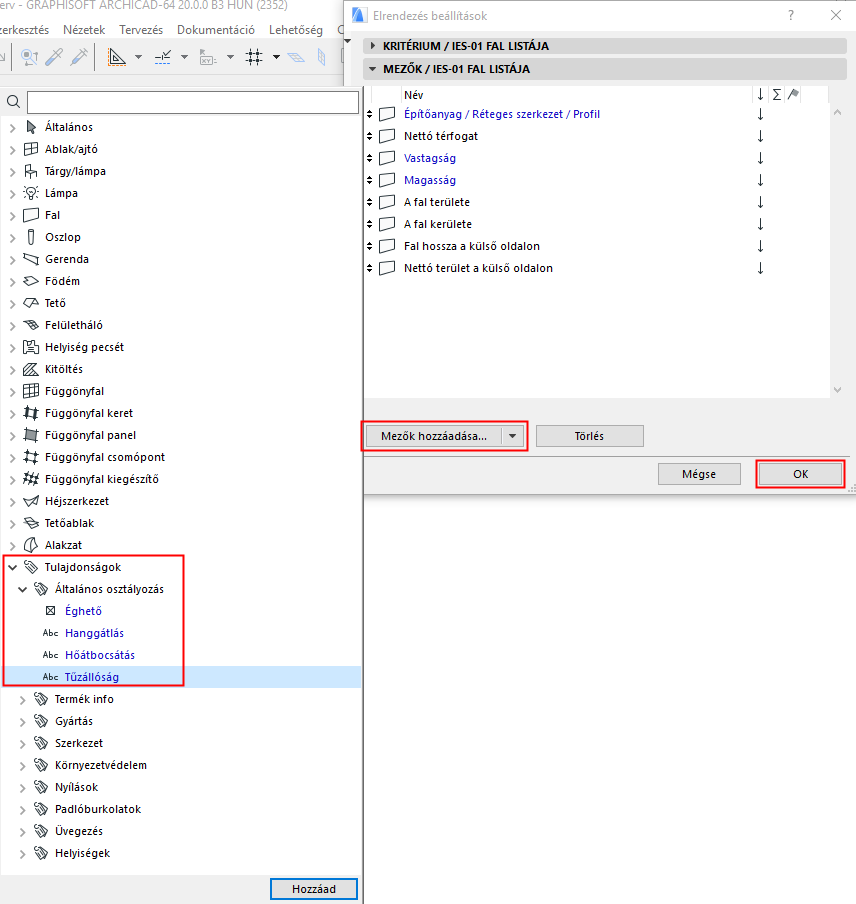Open the Mezők hozzáadása dropdown arrow
856x904 pixels.
tap(512, 436)
